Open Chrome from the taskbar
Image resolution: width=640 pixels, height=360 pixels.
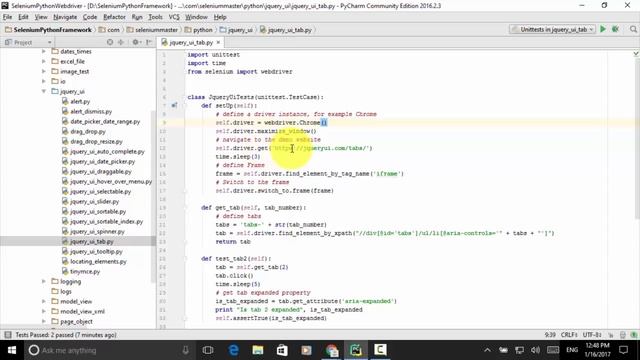[x=331, y=350]
